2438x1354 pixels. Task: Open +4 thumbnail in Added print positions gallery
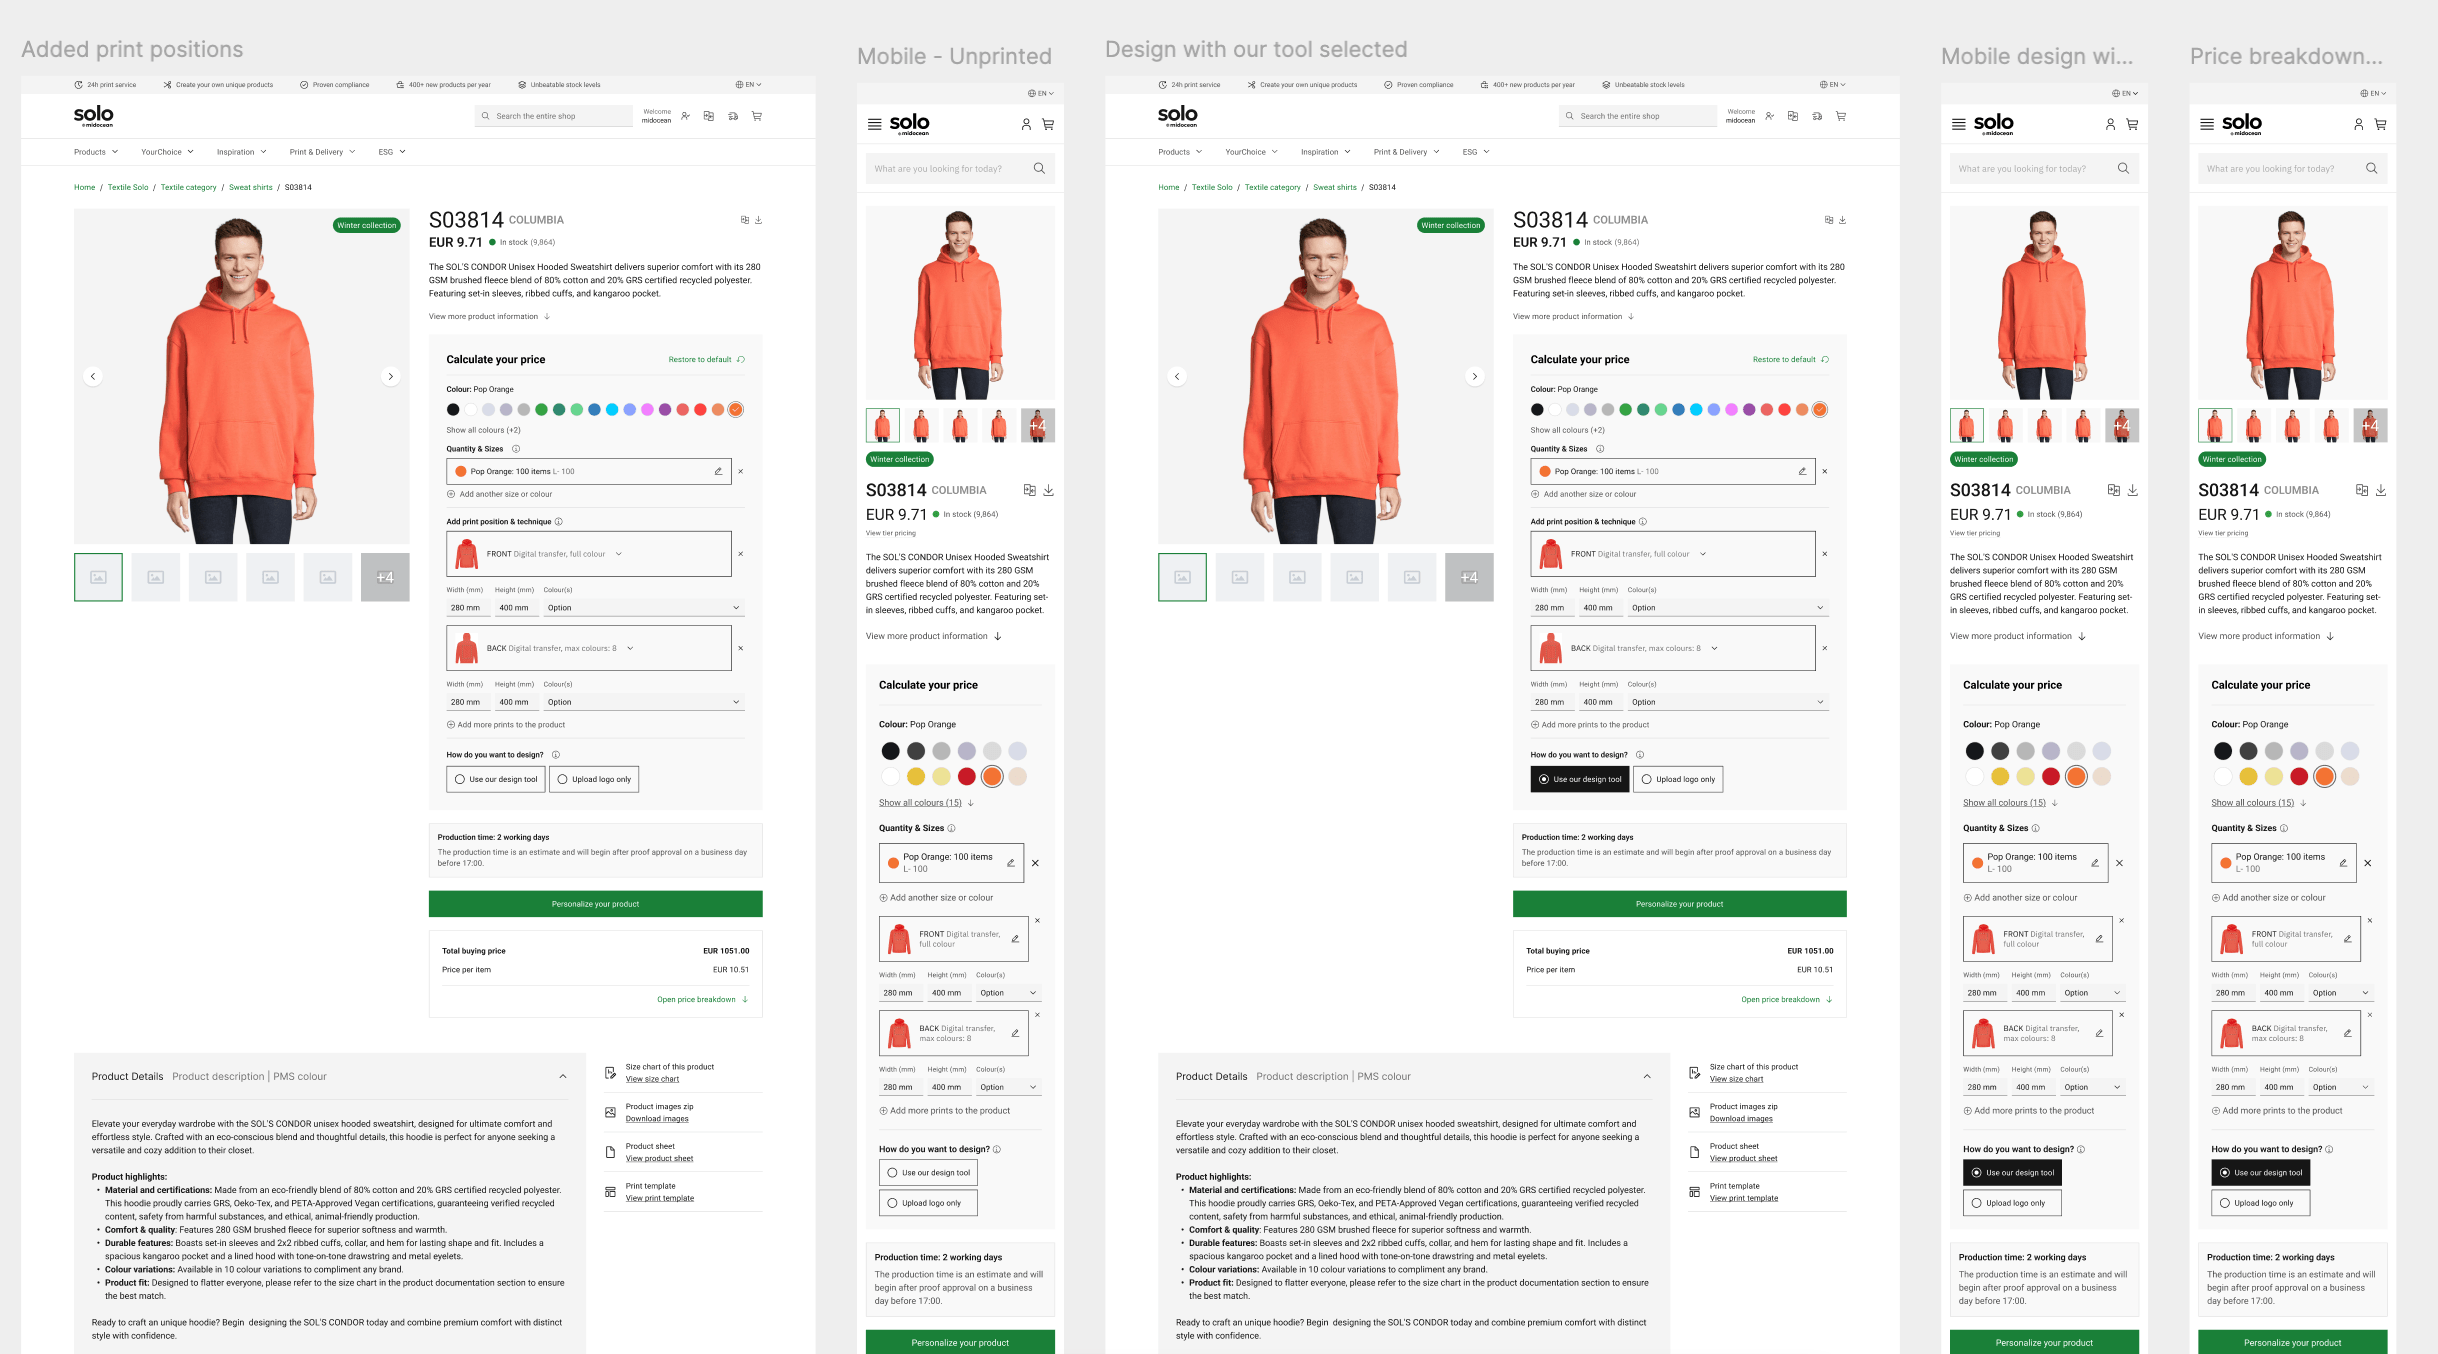[385, 577]
